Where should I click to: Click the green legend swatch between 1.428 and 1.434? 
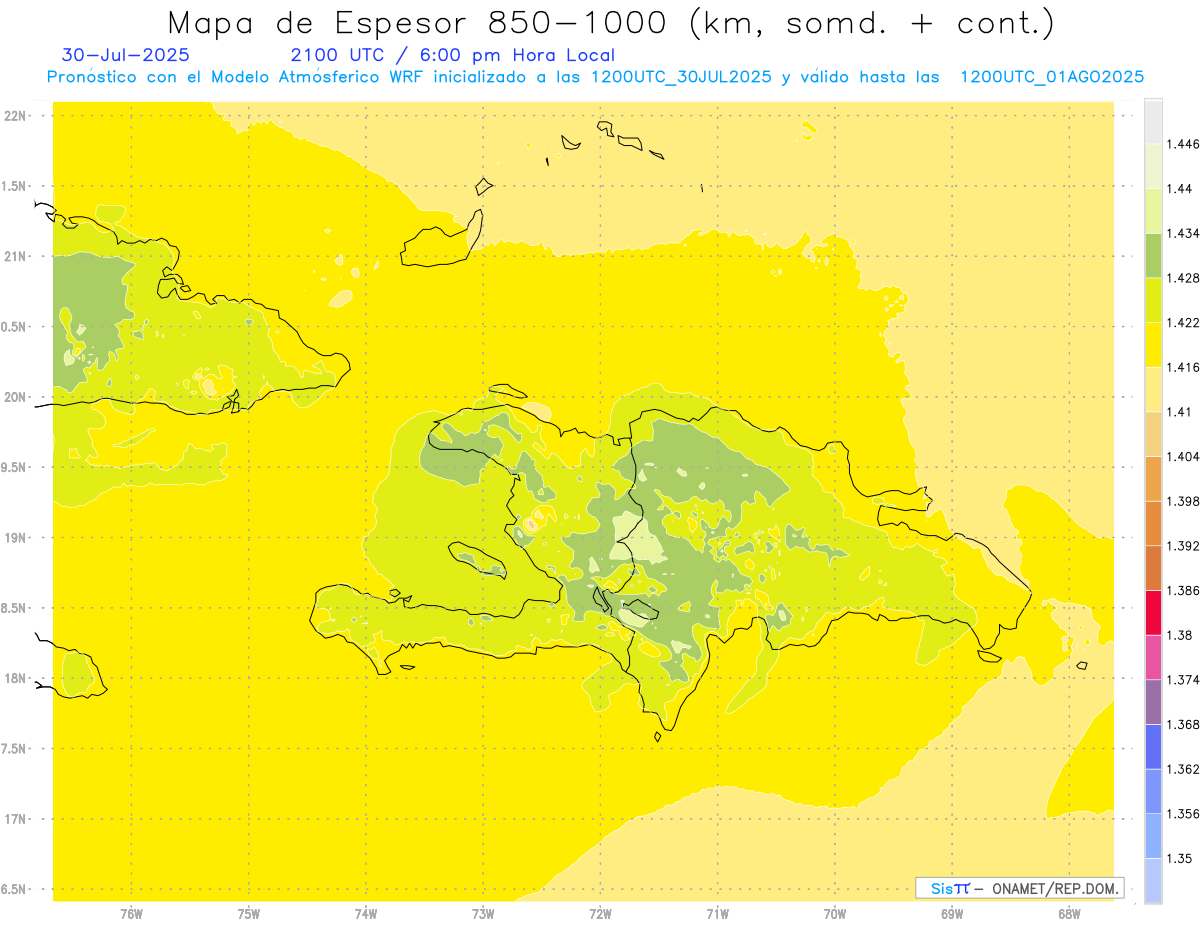(x=1153, y=255)
